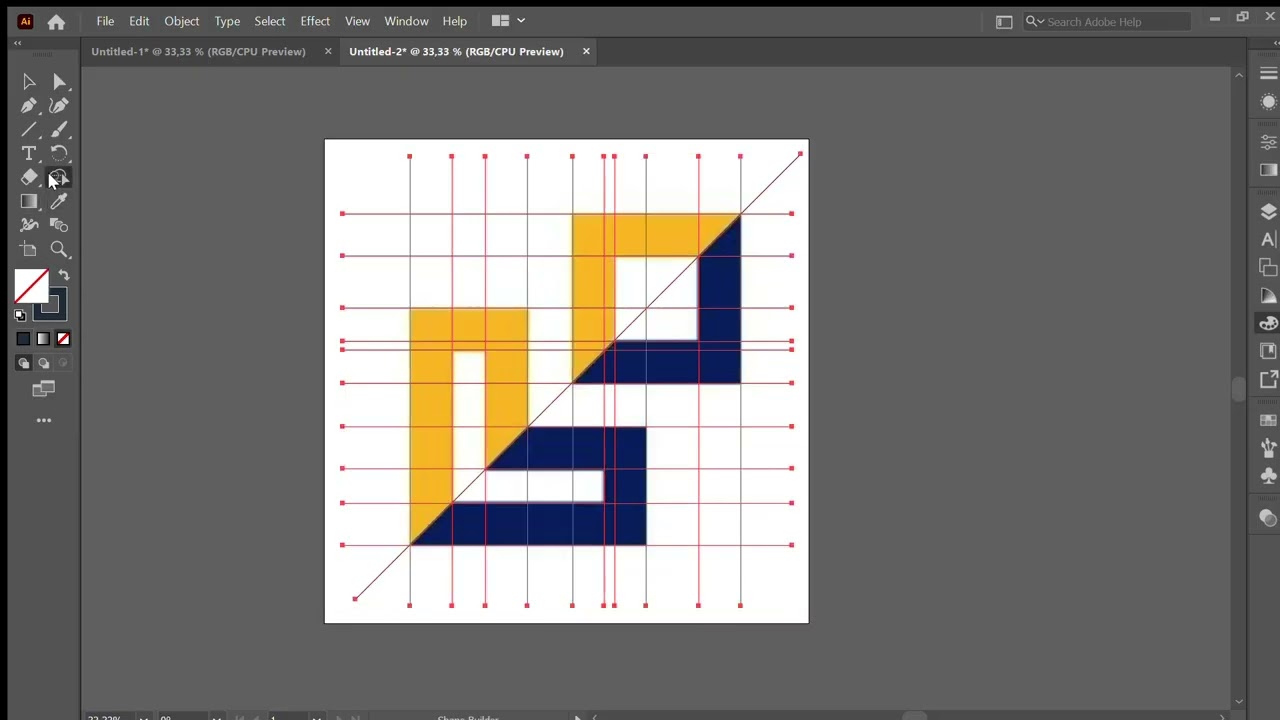Expand the tools panel double arrow
This screenshot has width=1280, height=720.
click(x=17, y=44)
